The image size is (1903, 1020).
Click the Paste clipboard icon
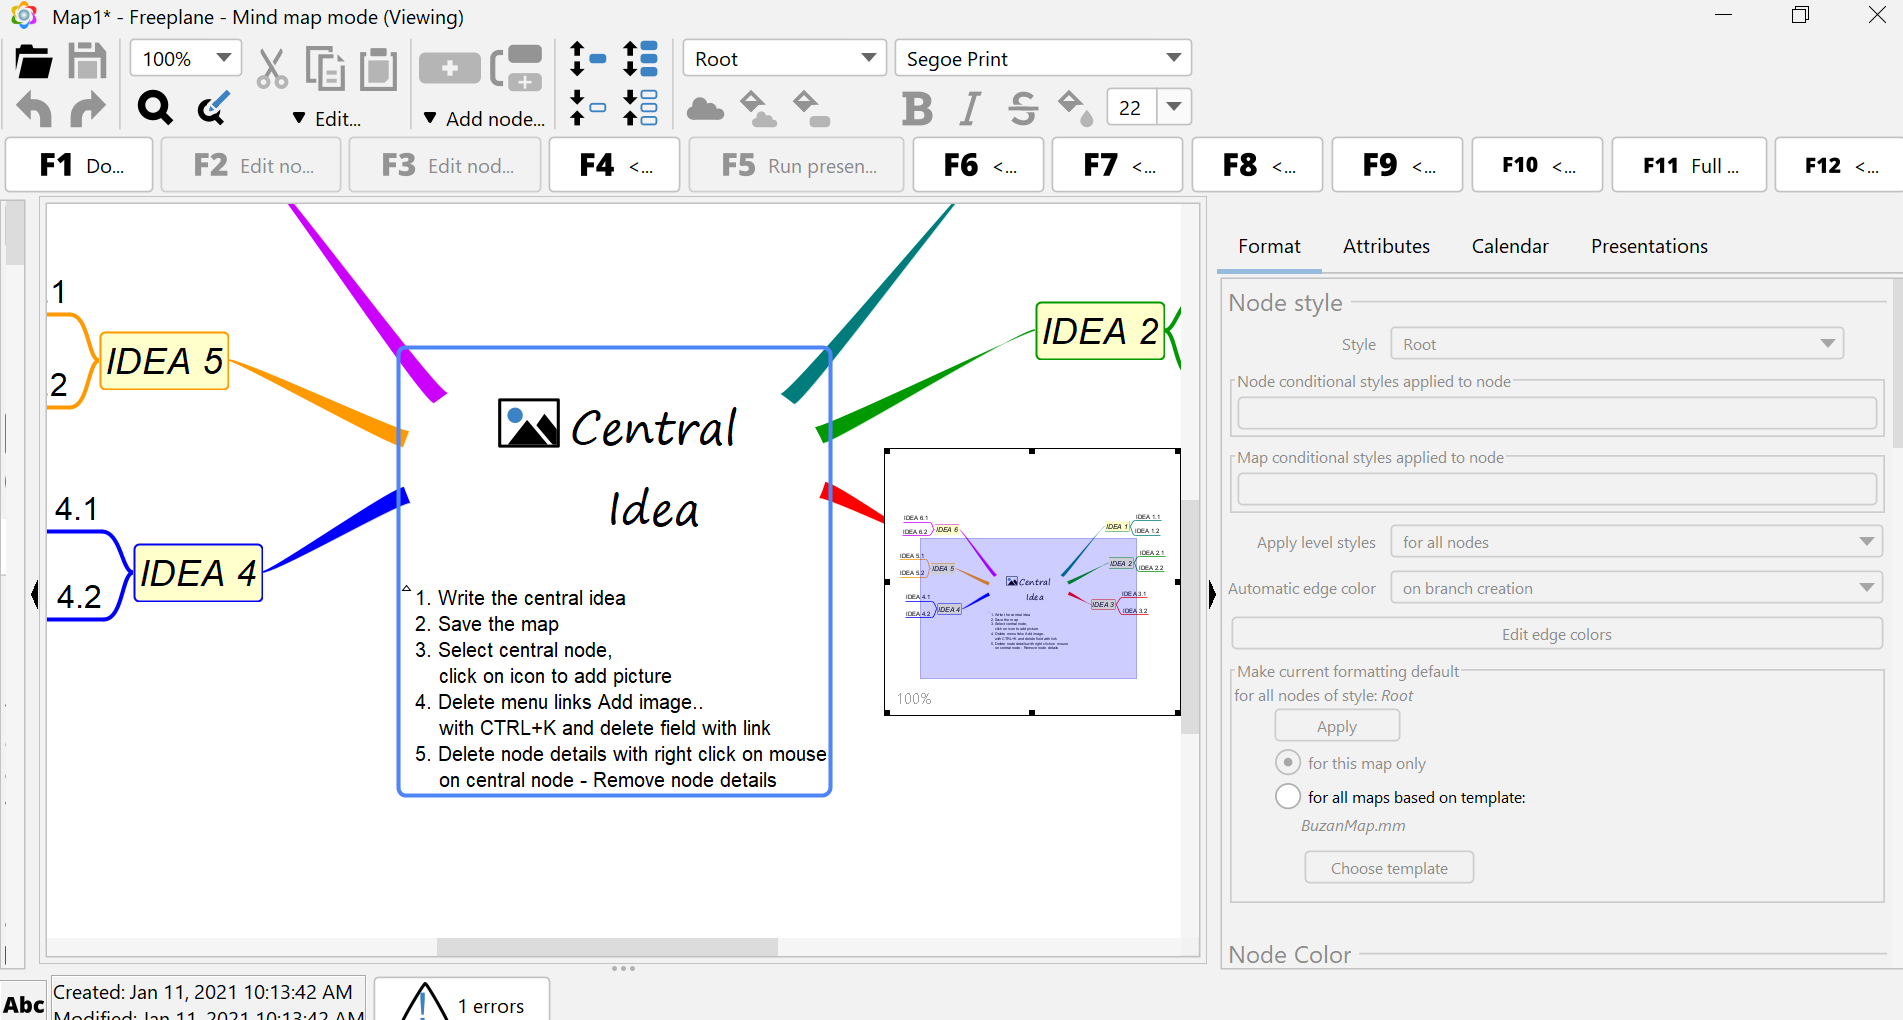(x=379, y=69)
